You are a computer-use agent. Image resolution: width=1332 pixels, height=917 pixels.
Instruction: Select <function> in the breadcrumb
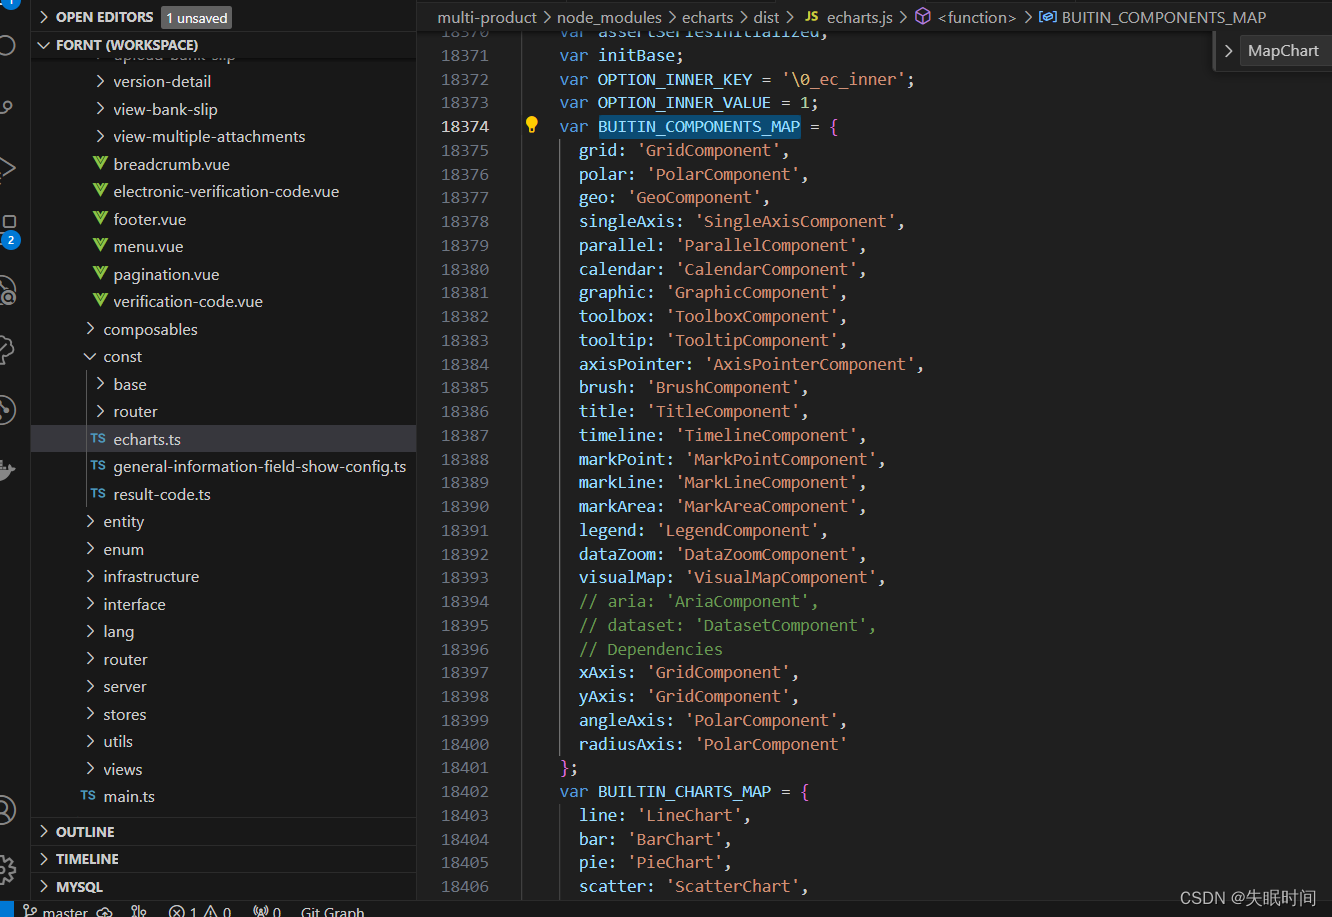tap(977, 17)
